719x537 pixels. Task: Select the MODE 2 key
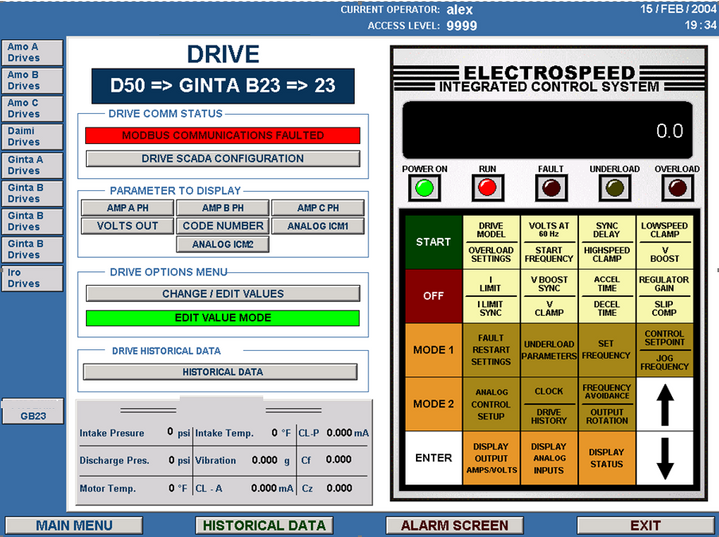pos(433,404)
